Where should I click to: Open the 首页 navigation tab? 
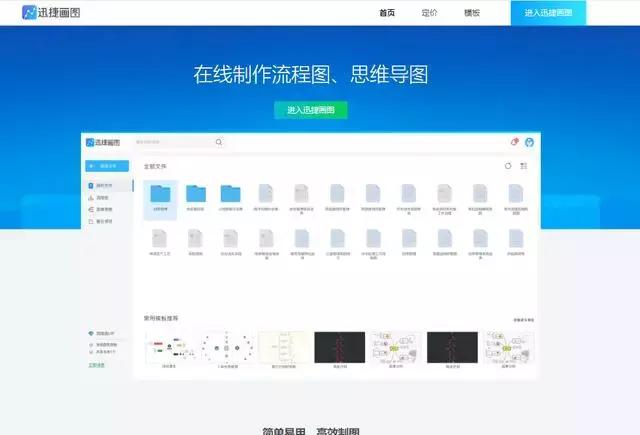click(x=387, y=13)
